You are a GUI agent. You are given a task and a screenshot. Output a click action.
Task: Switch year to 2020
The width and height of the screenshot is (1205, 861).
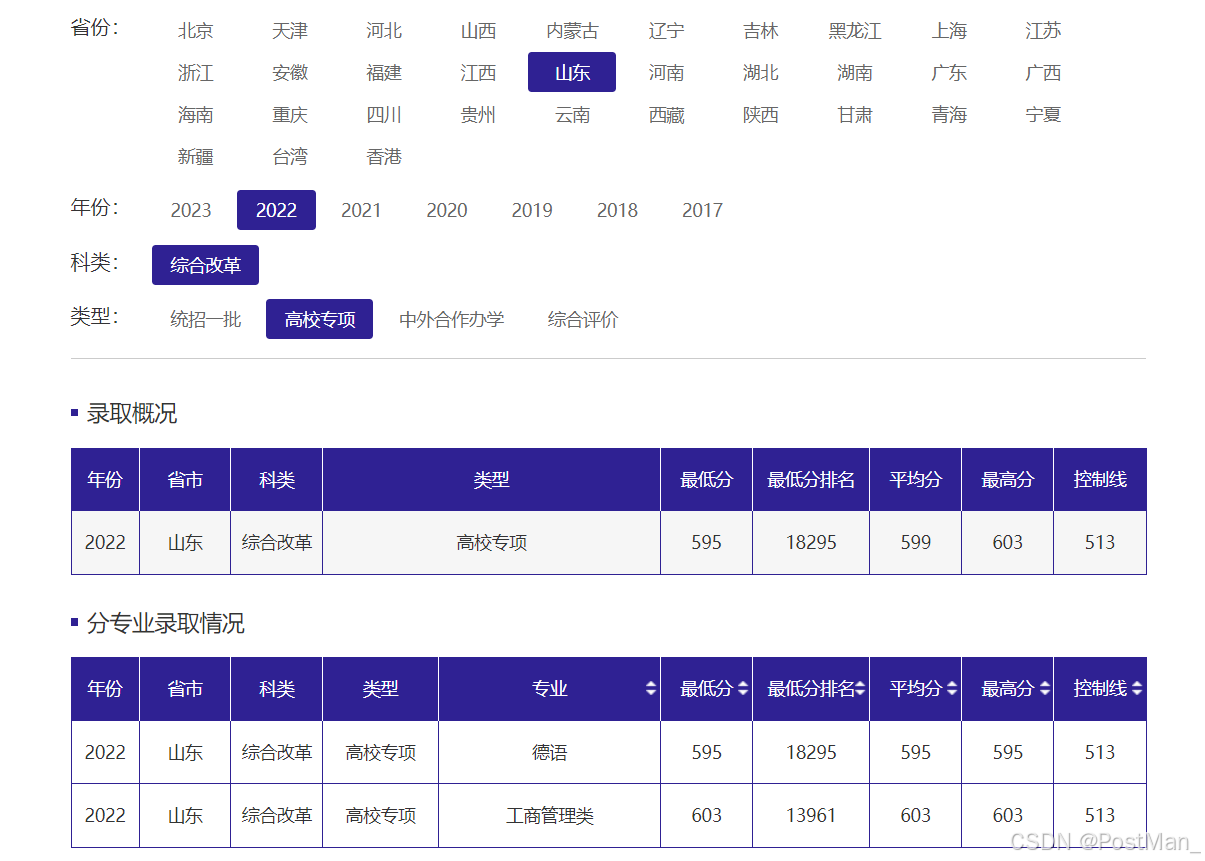coord(447,210)
